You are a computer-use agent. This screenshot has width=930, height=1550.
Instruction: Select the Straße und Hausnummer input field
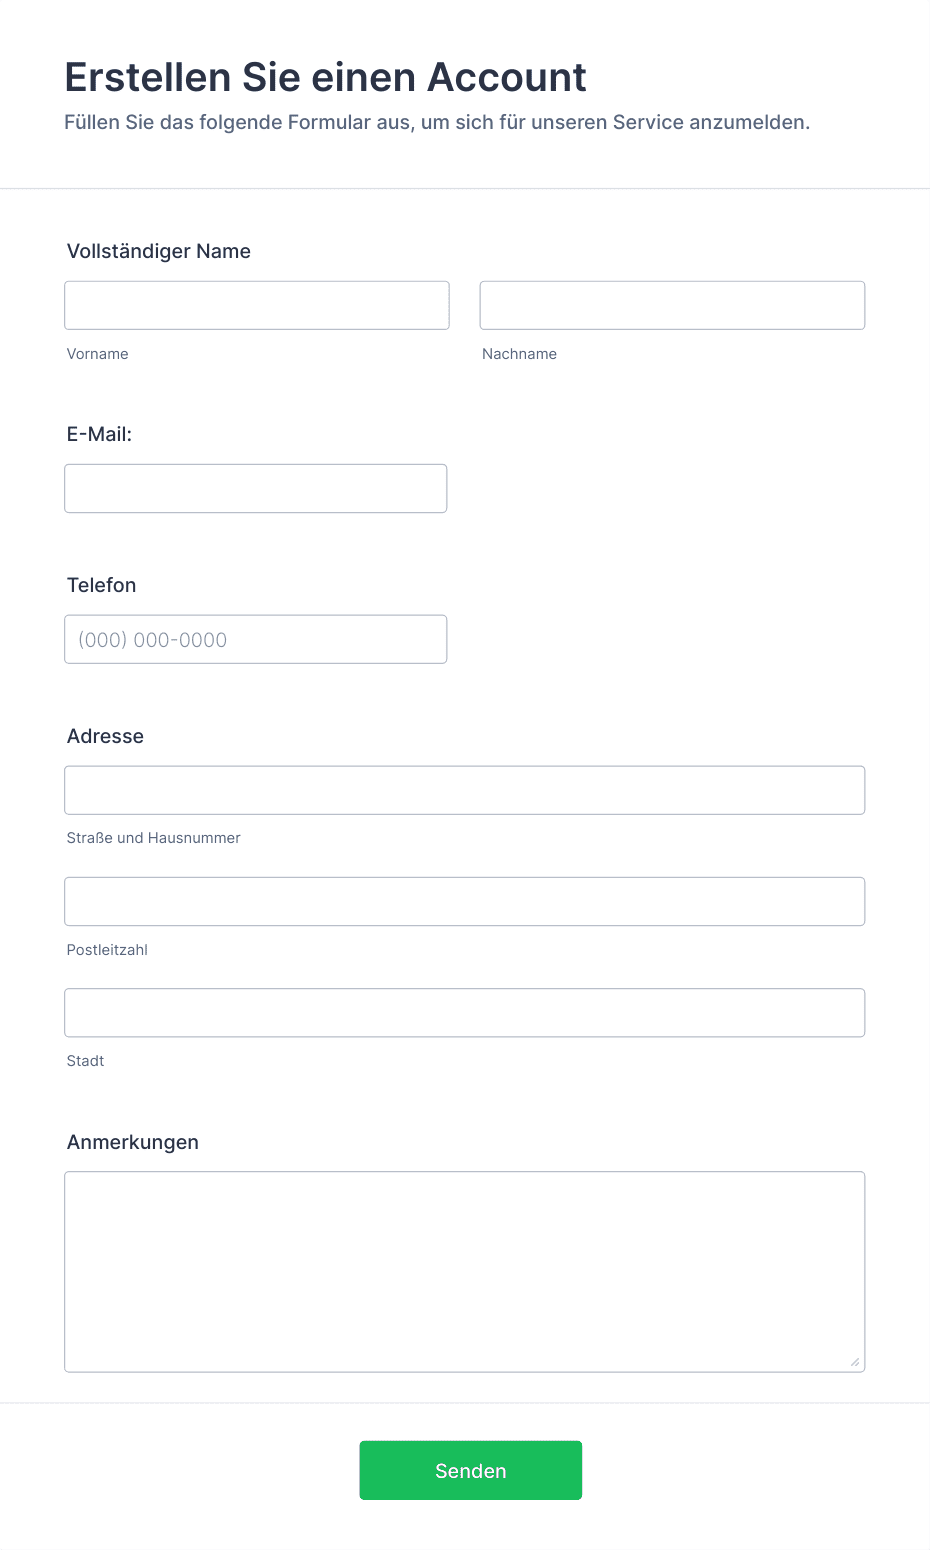point(465,790)
